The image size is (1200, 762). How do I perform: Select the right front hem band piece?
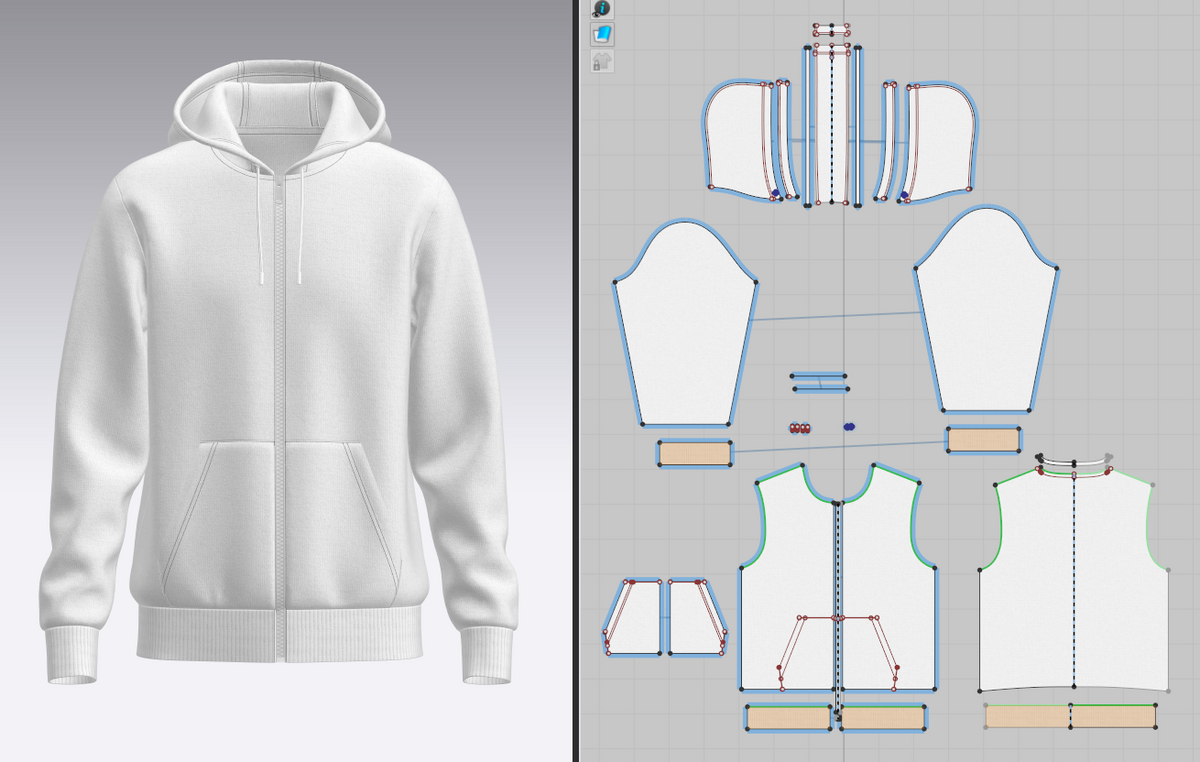pos(882,718)
